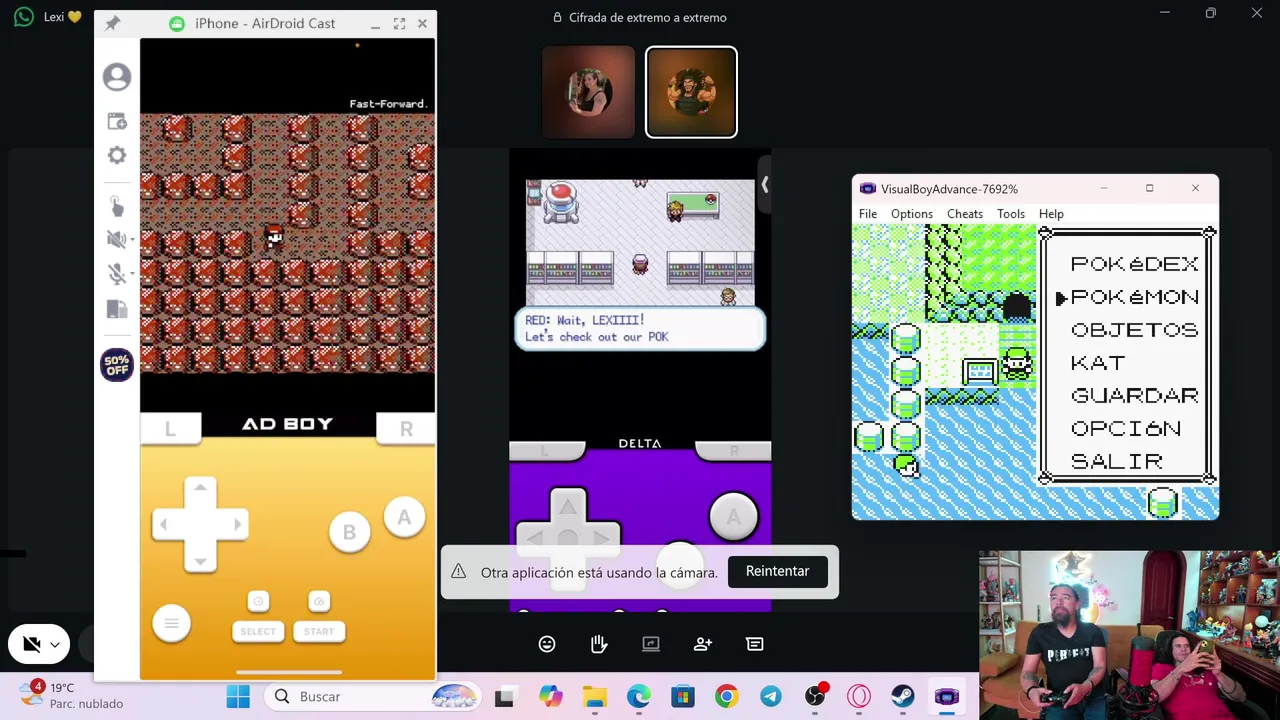Select OBJETOS in game menu

pos(1134,330)
